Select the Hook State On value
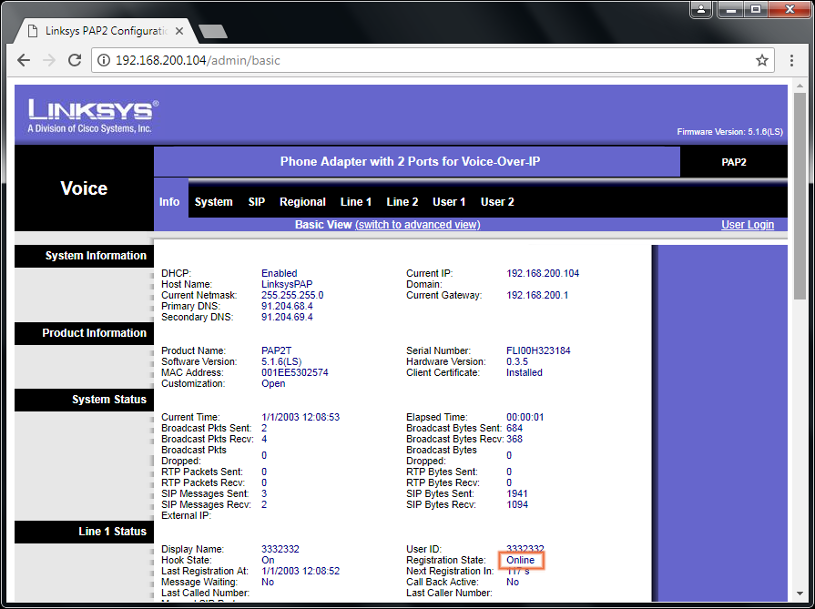 coord(268,560)
